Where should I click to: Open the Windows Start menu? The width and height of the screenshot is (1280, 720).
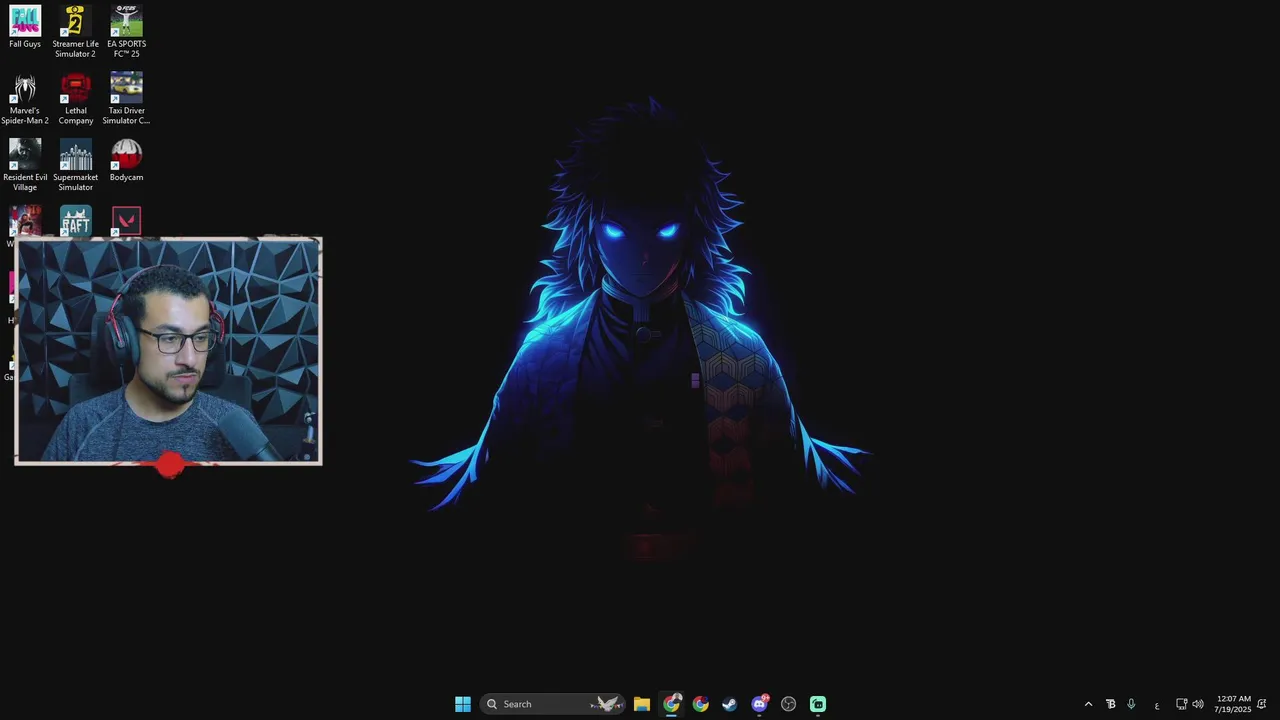[463, 704]
